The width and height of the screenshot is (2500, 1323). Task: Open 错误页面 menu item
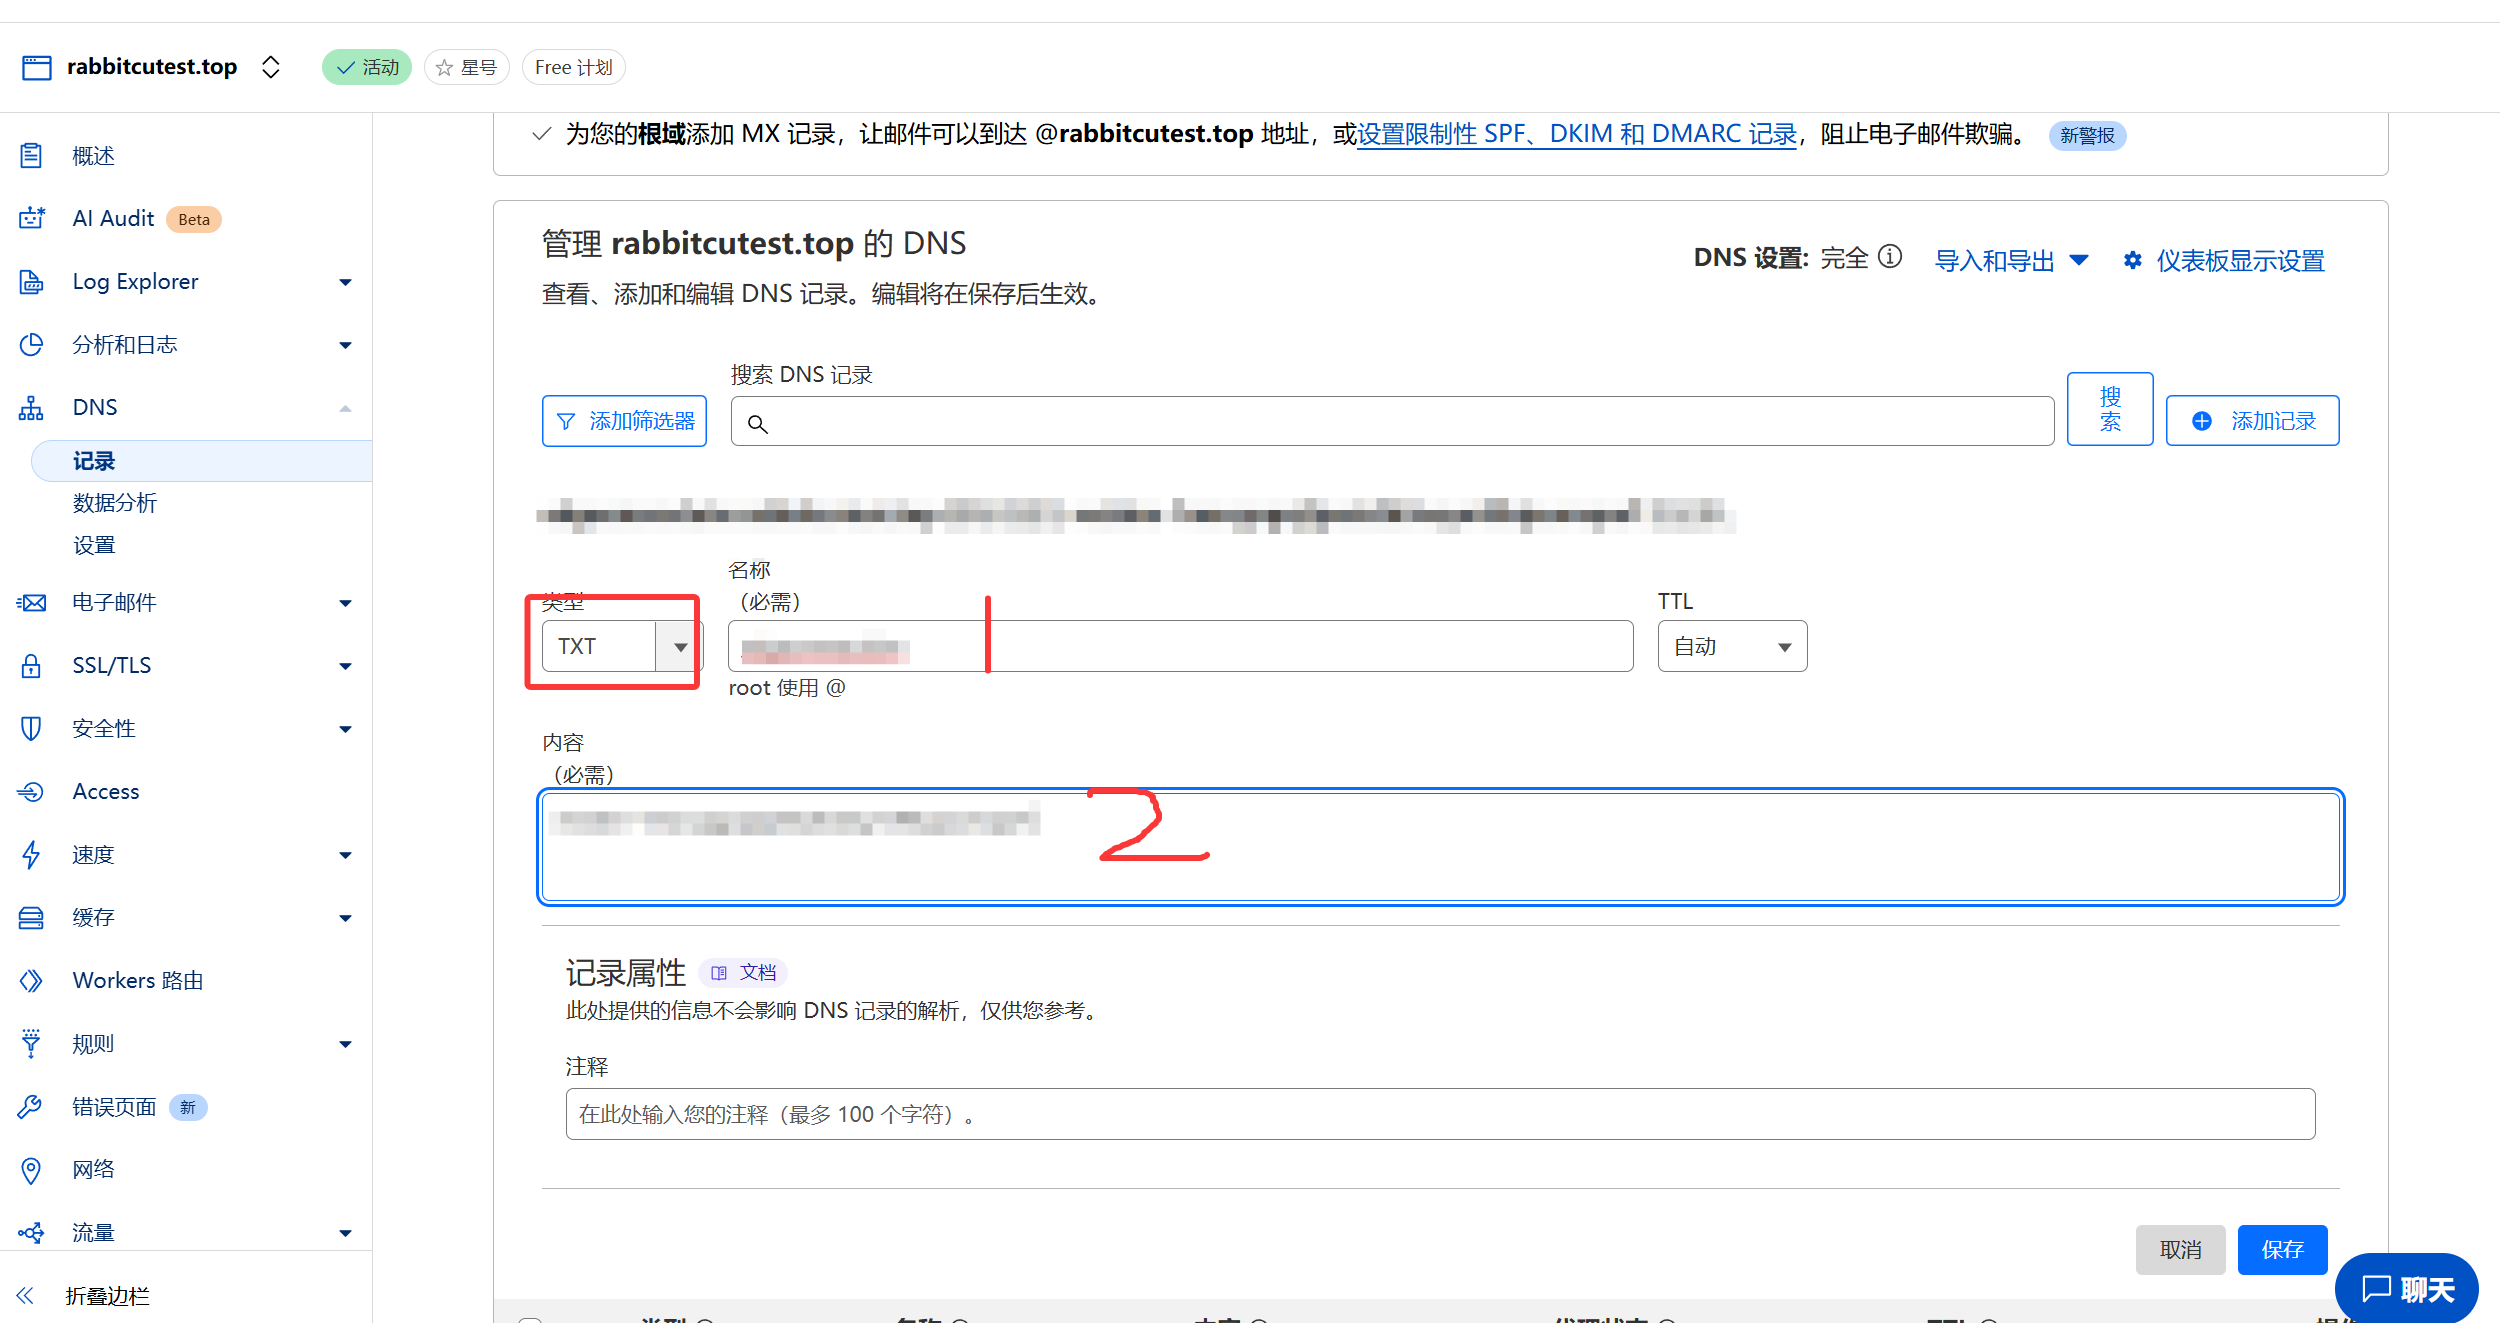(x=114, y=1107)
